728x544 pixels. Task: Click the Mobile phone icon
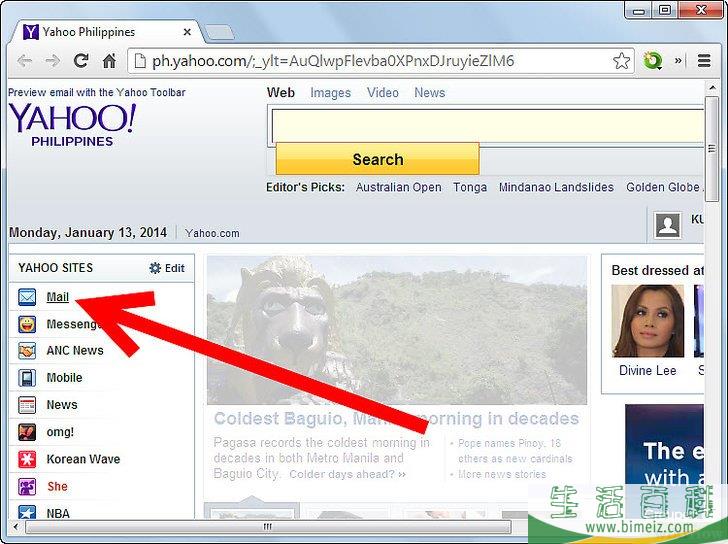tap(27, 378)
